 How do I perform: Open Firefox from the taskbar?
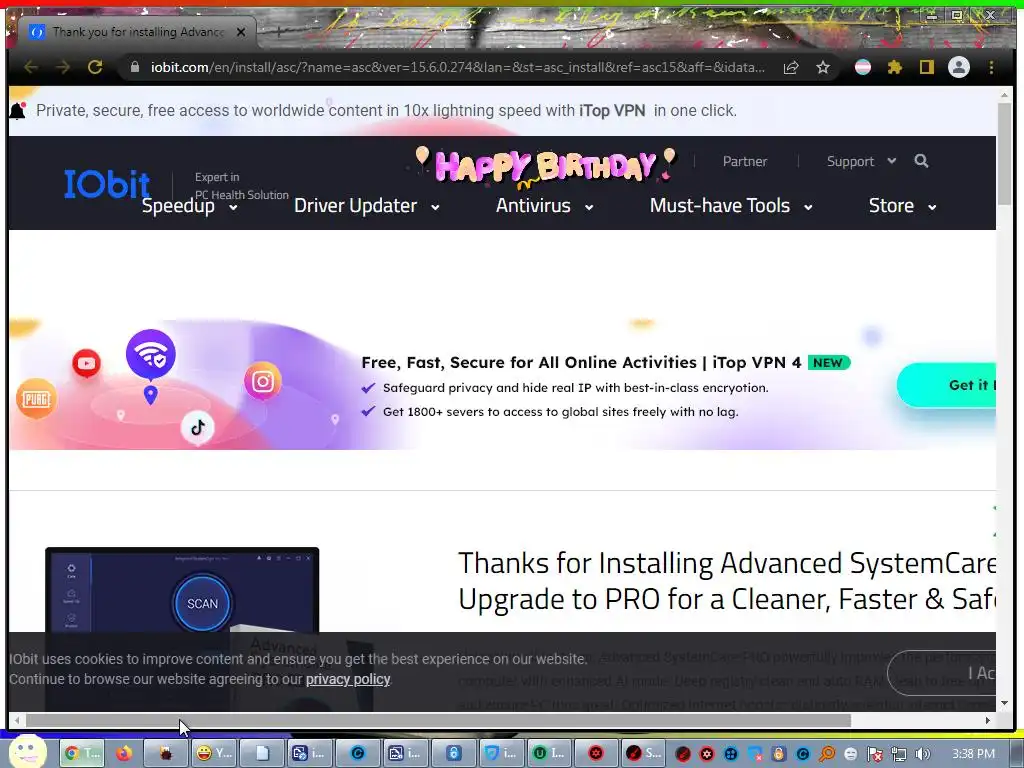[123, 753]
